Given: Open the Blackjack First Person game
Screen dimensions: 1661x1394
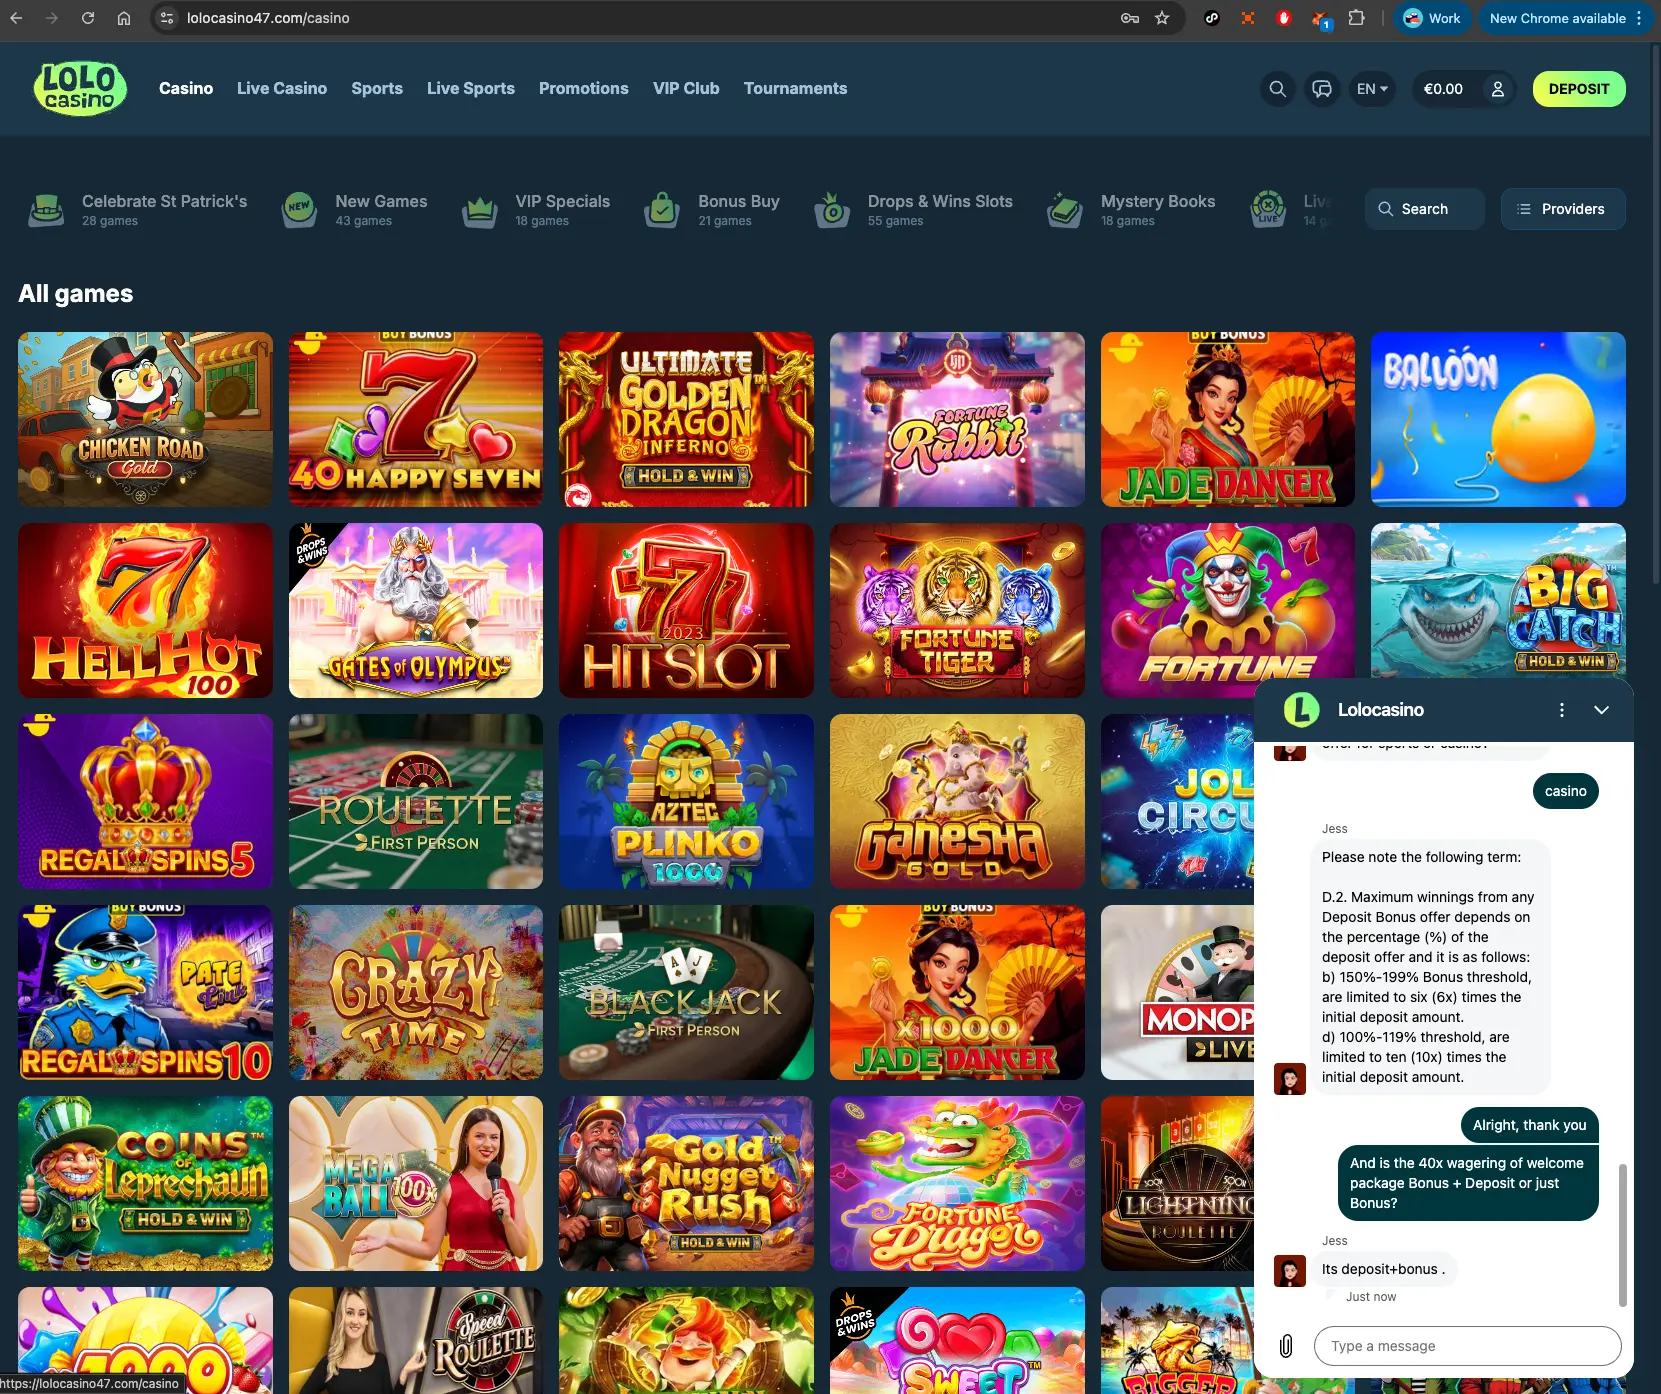Looking at the screenshot, I should (x=686, y=992).
